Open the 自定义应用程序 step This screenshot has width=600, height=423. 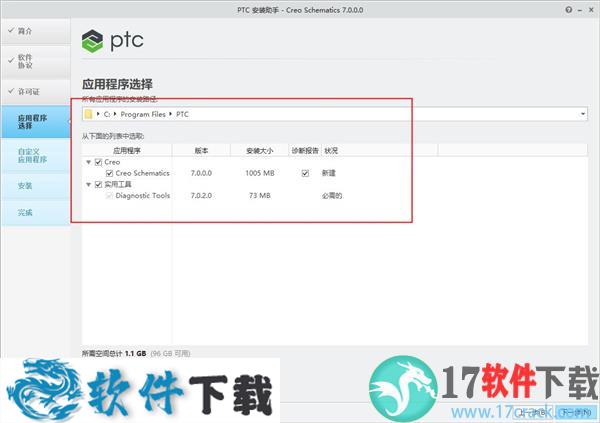pyautogui.click(x=35, y=155)
